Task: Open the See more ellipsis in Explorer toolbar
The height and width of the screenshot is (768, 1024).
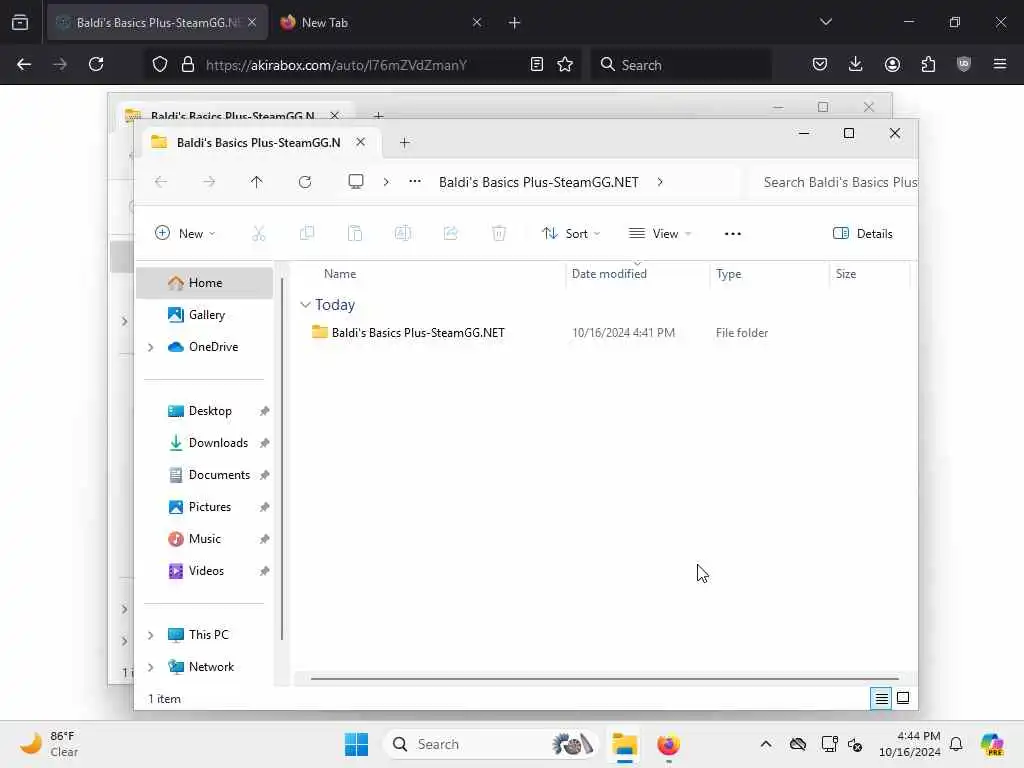Action: click(x=733, y=233)
